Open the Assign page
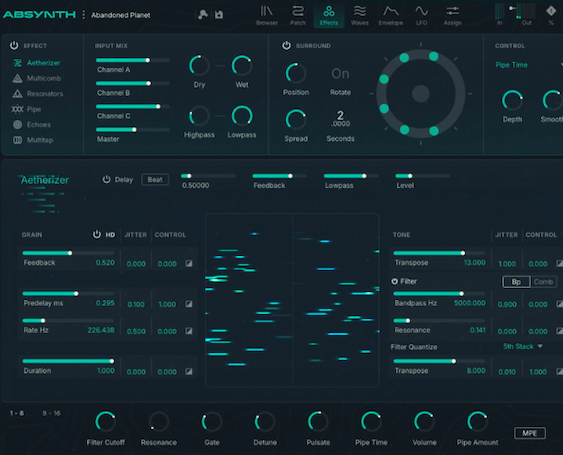The width and height of the screenshot is (563, 455). [x=452, y=15]
